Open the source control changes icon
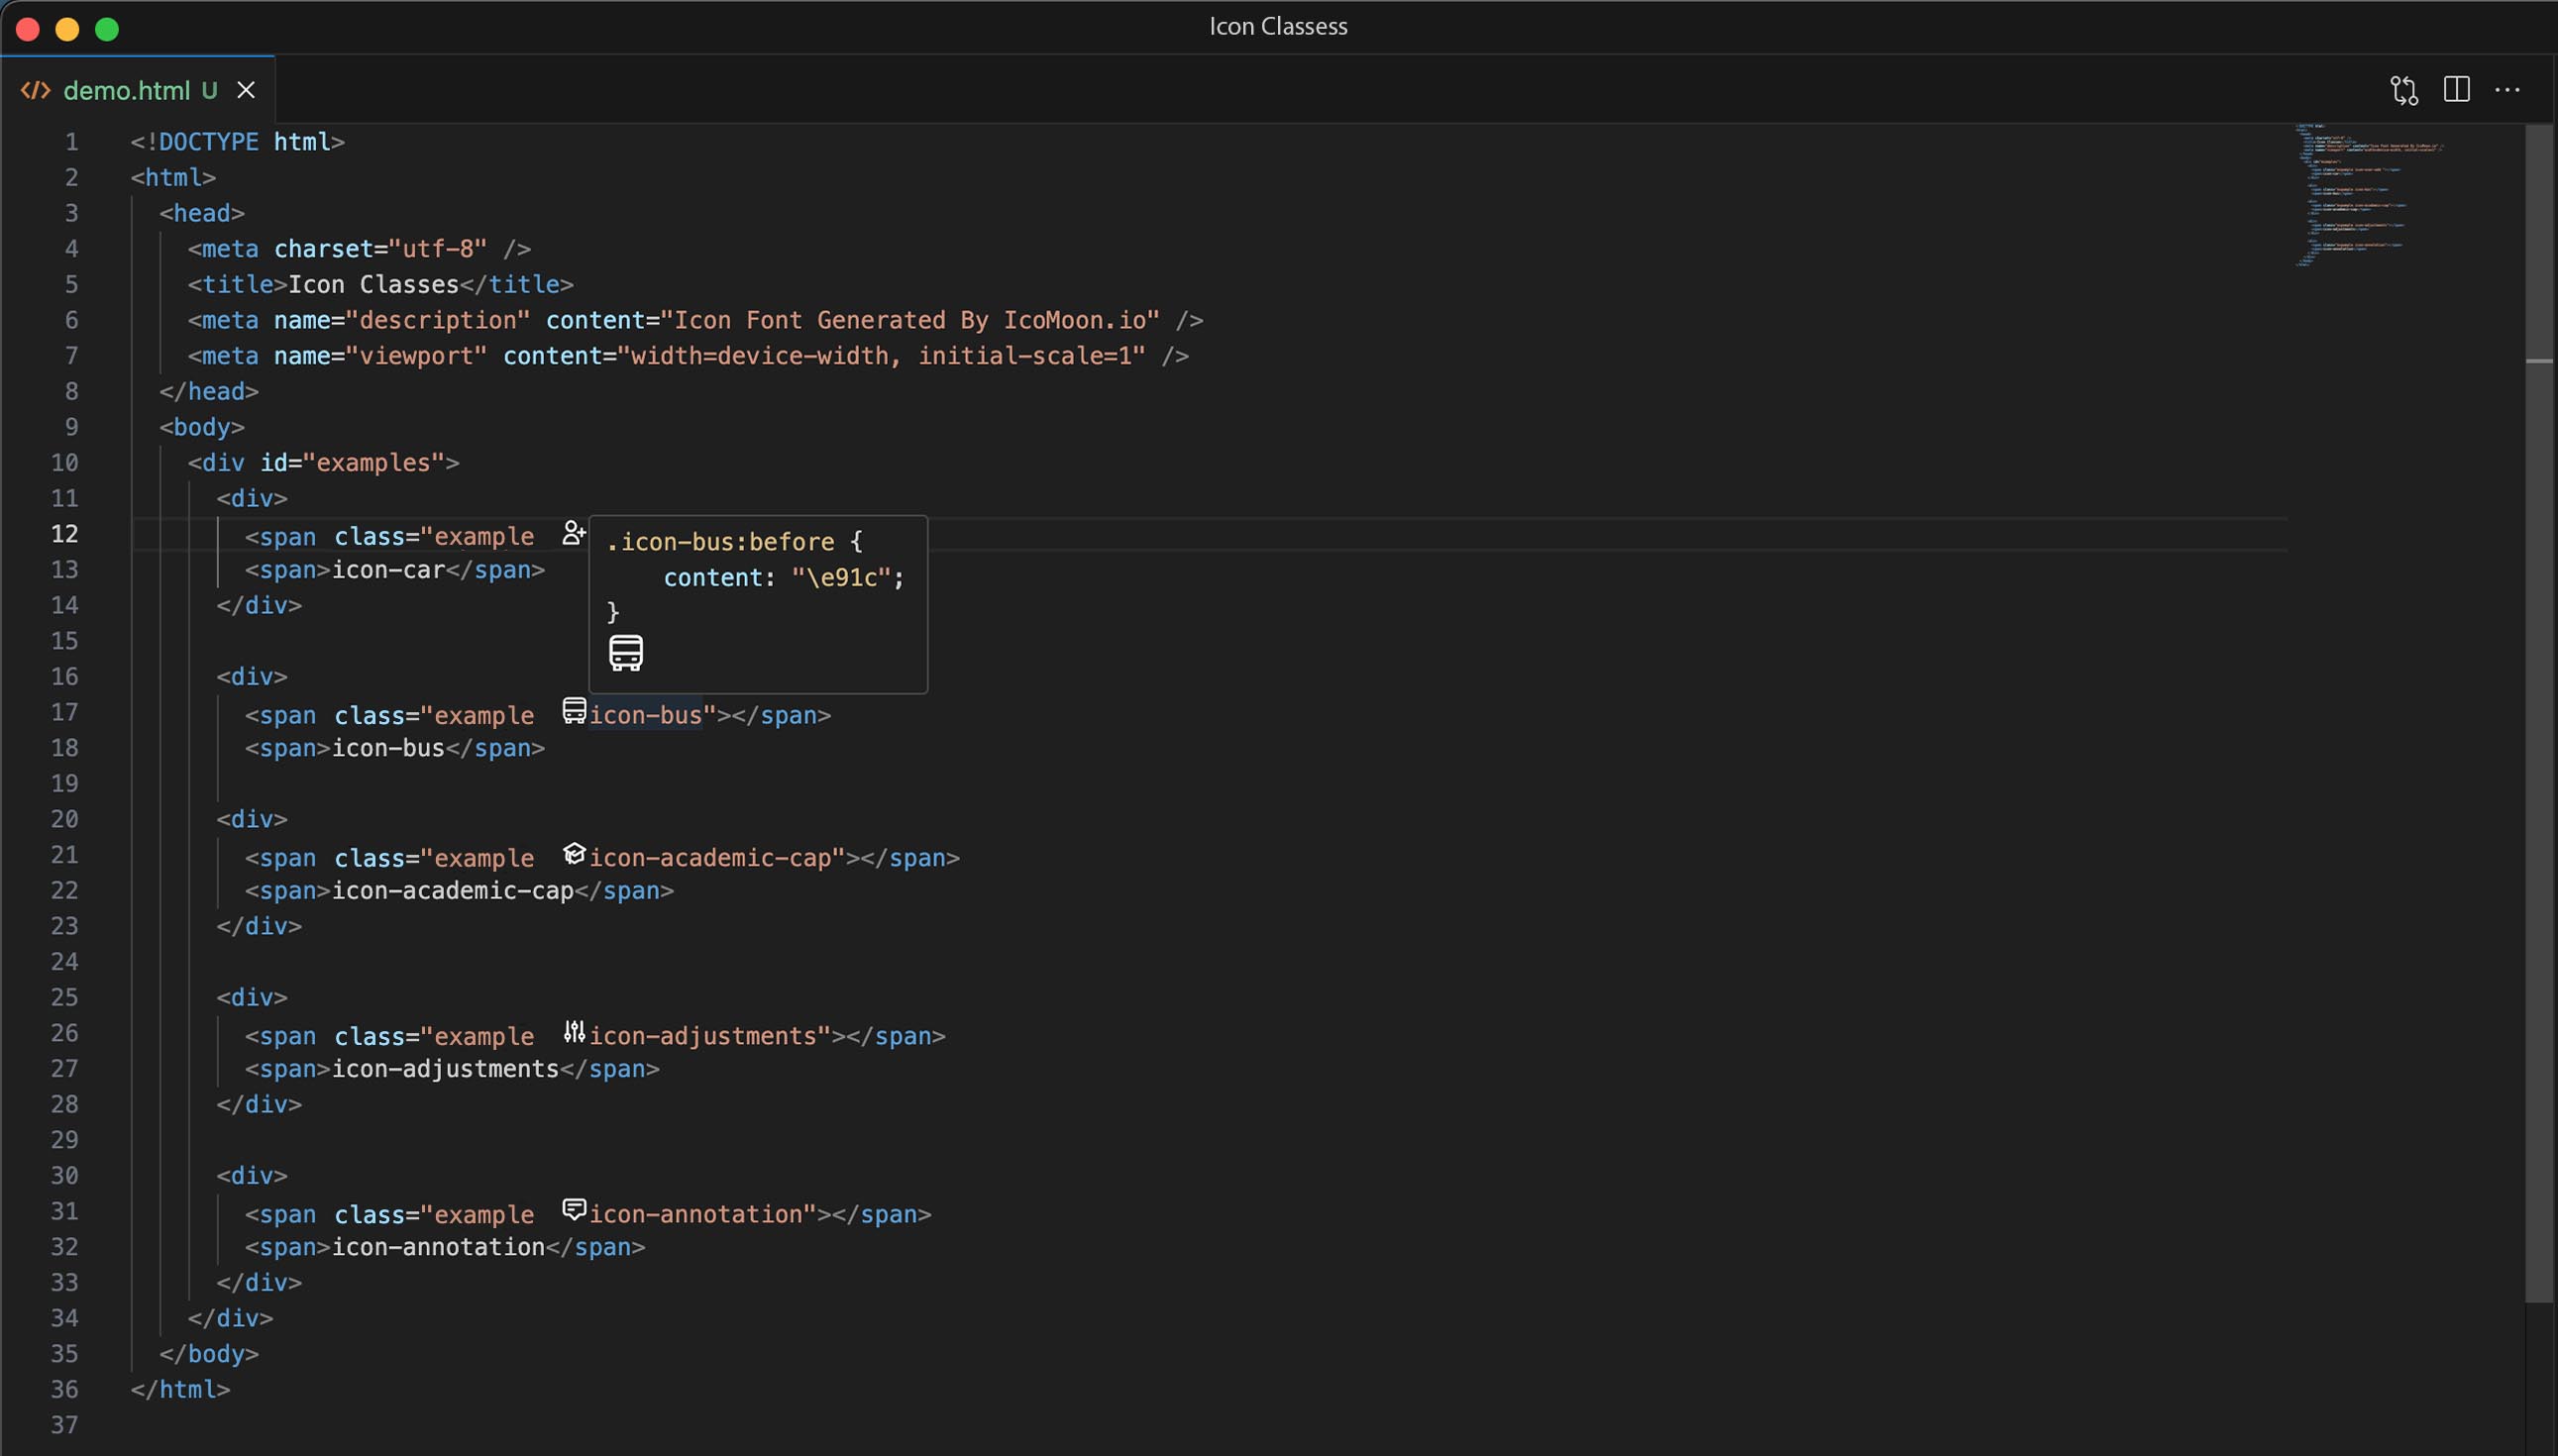2558x1456 pixels. (2404, 90)
